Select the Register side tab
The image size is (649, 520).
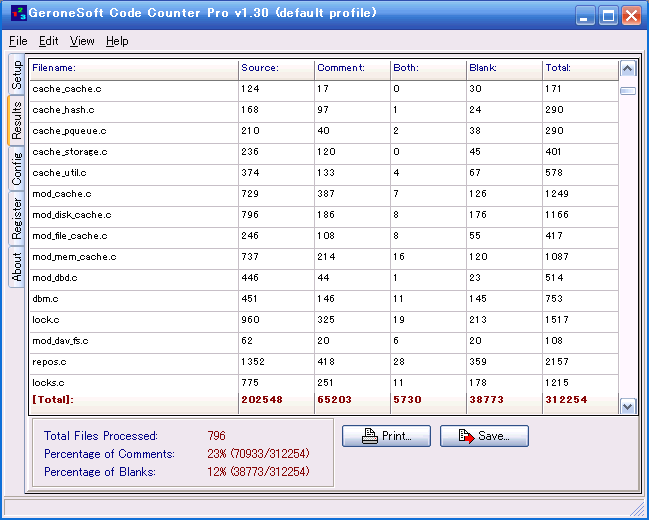click(x=17, y=218)
